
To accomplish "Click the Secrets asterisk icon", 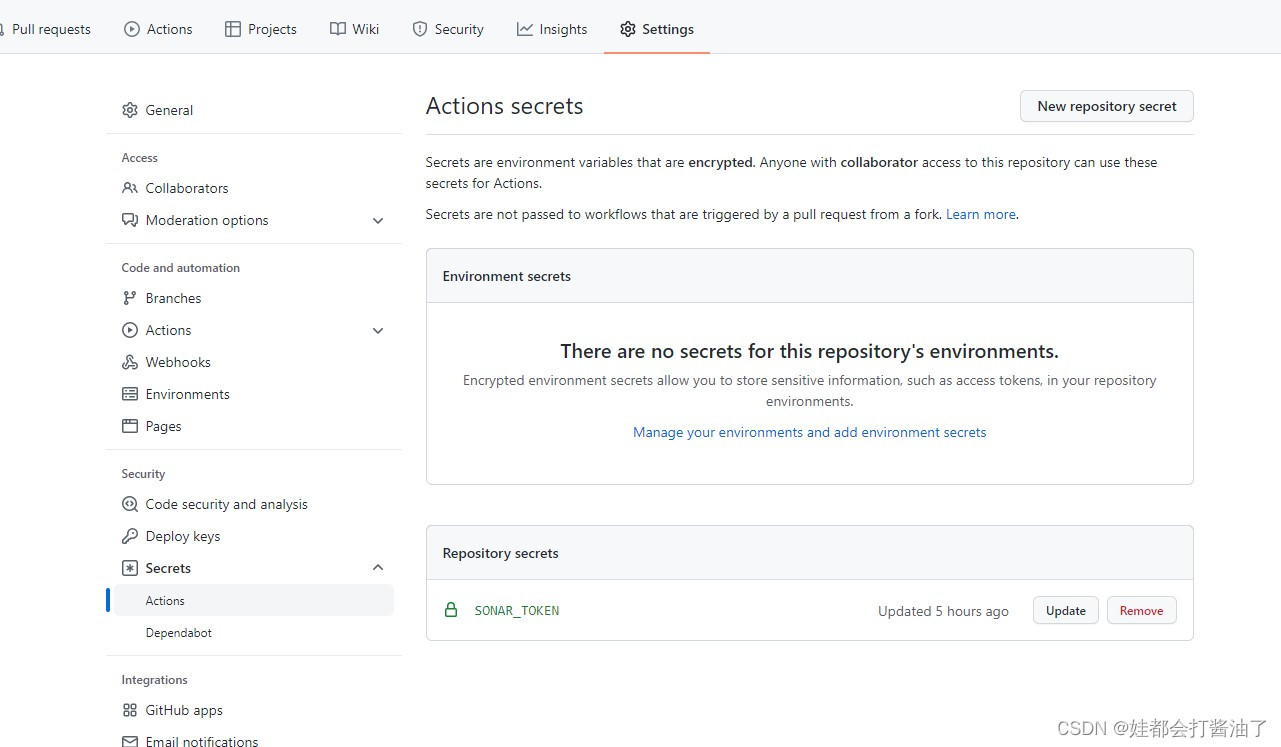I will (x=130, y=568).
